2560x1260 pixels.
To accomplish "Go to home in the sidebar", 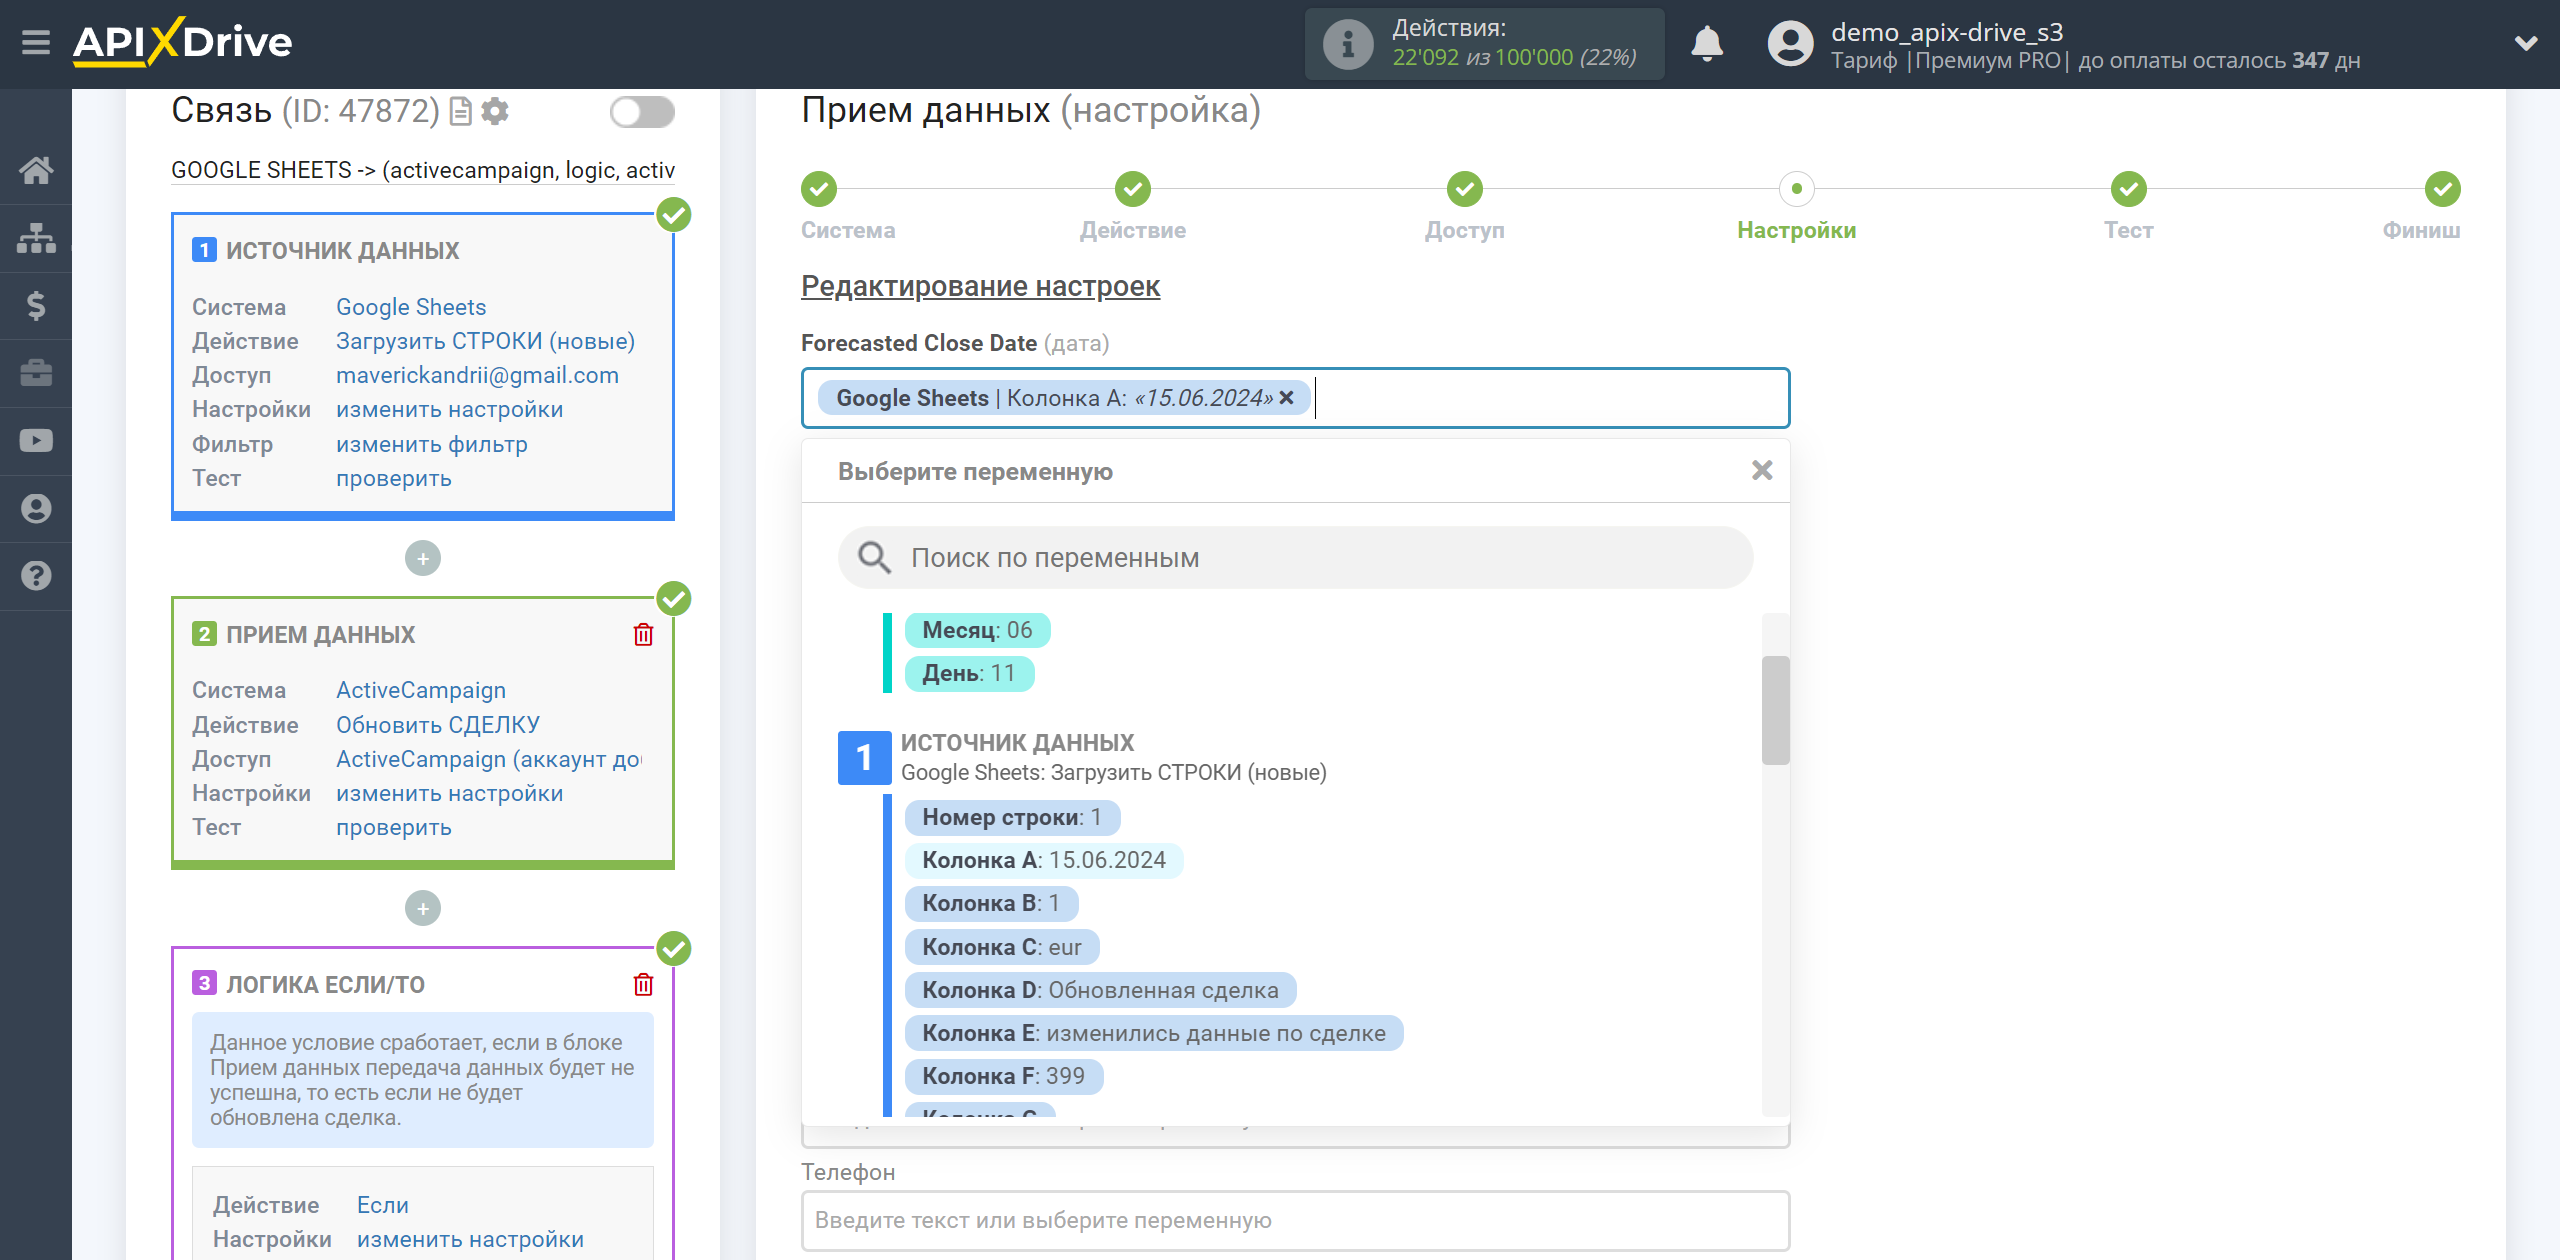I will (36, 170).
